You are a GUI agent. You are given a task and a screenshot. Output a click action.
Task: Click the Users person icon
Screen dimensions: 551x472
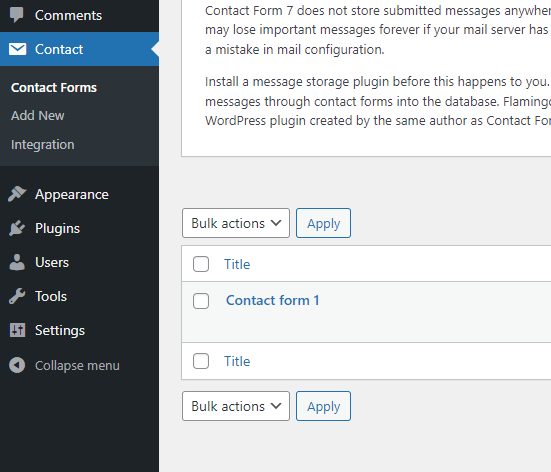[x=17, y=262]
